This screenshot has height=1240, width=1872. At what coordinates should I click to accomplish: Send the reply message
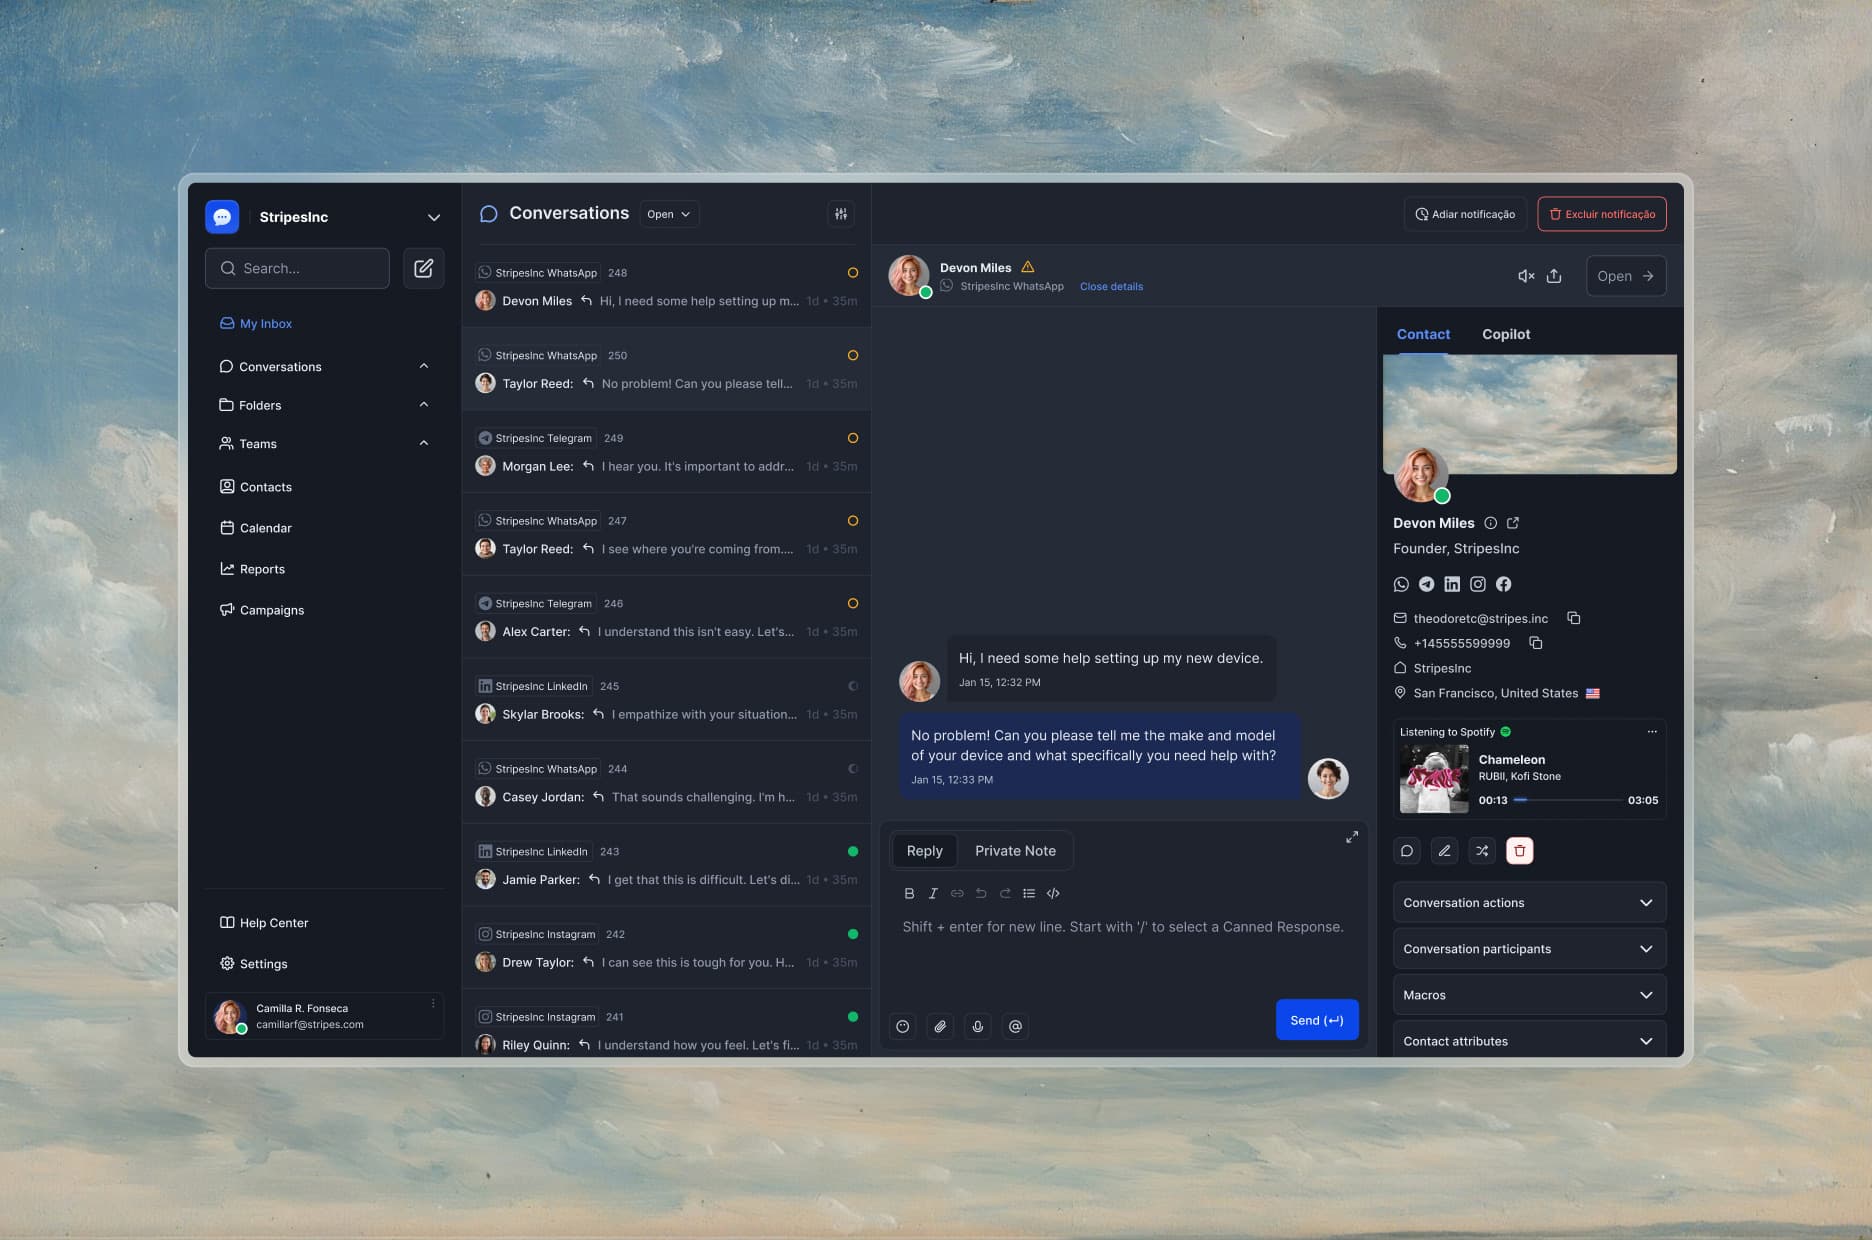coord(1317,1020)
